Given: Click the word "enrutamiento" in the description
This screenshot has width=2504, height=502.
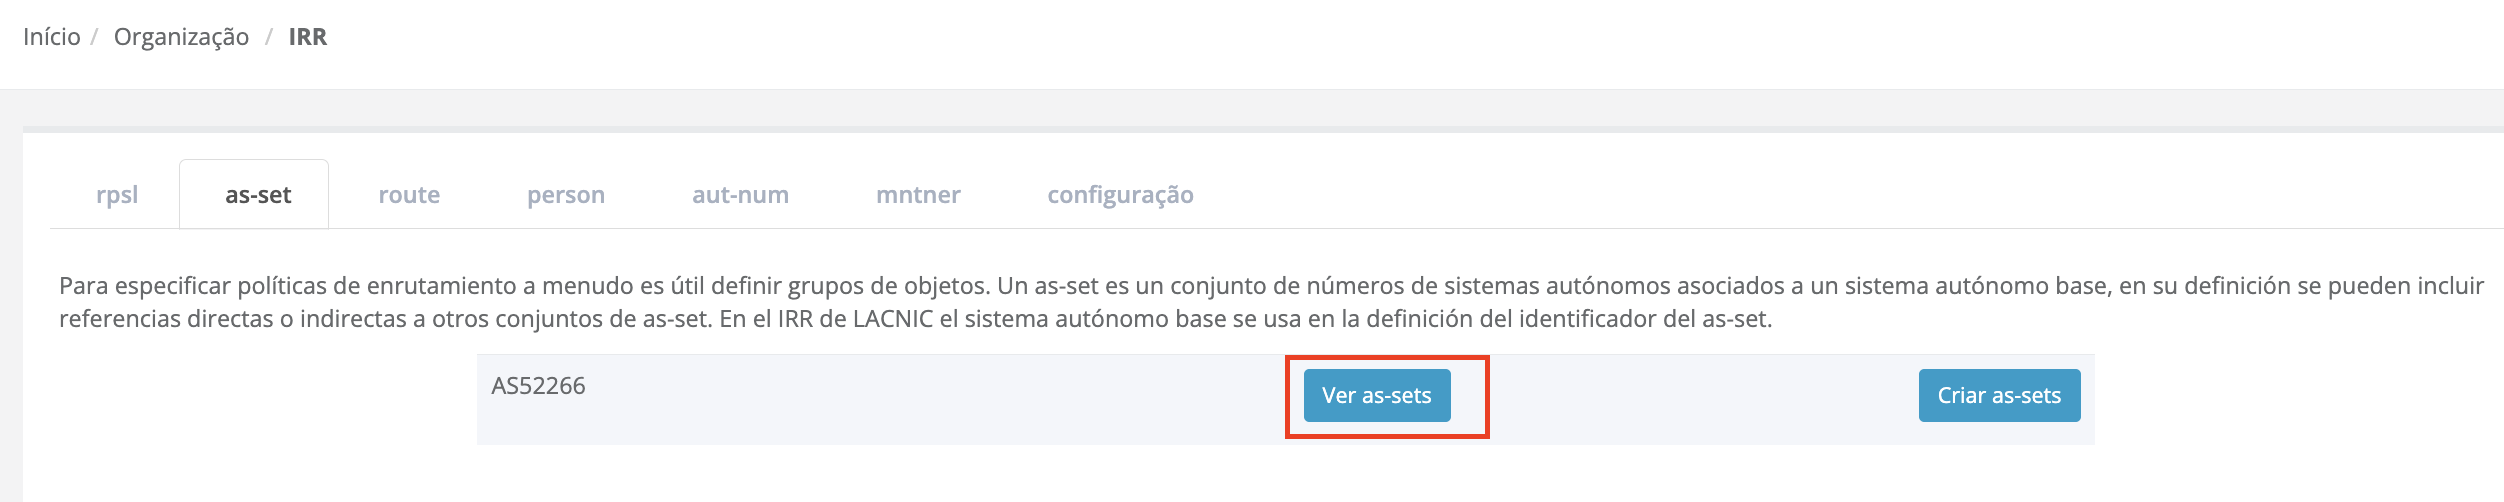Looking at the screenshot, I should coord(453,286).
